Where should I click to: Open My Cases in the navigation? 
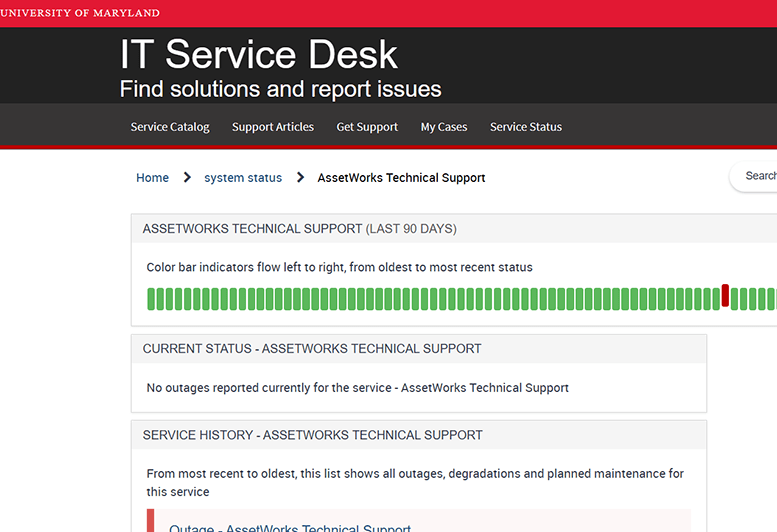point(444,127)
